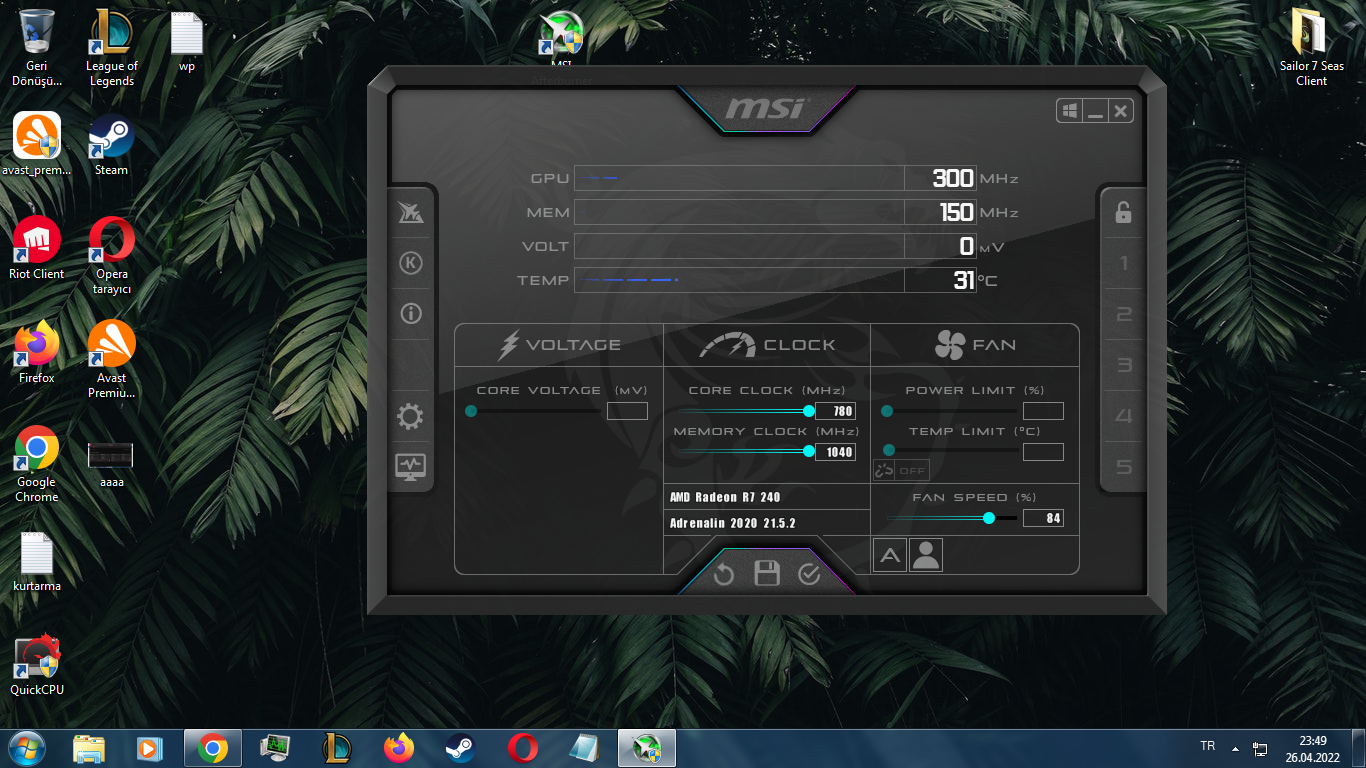Screen dimensions: 1366x768
Task: Open the information icon in Afterburner's sidebar
Action: pyautogui.click(x=410, y=313)
